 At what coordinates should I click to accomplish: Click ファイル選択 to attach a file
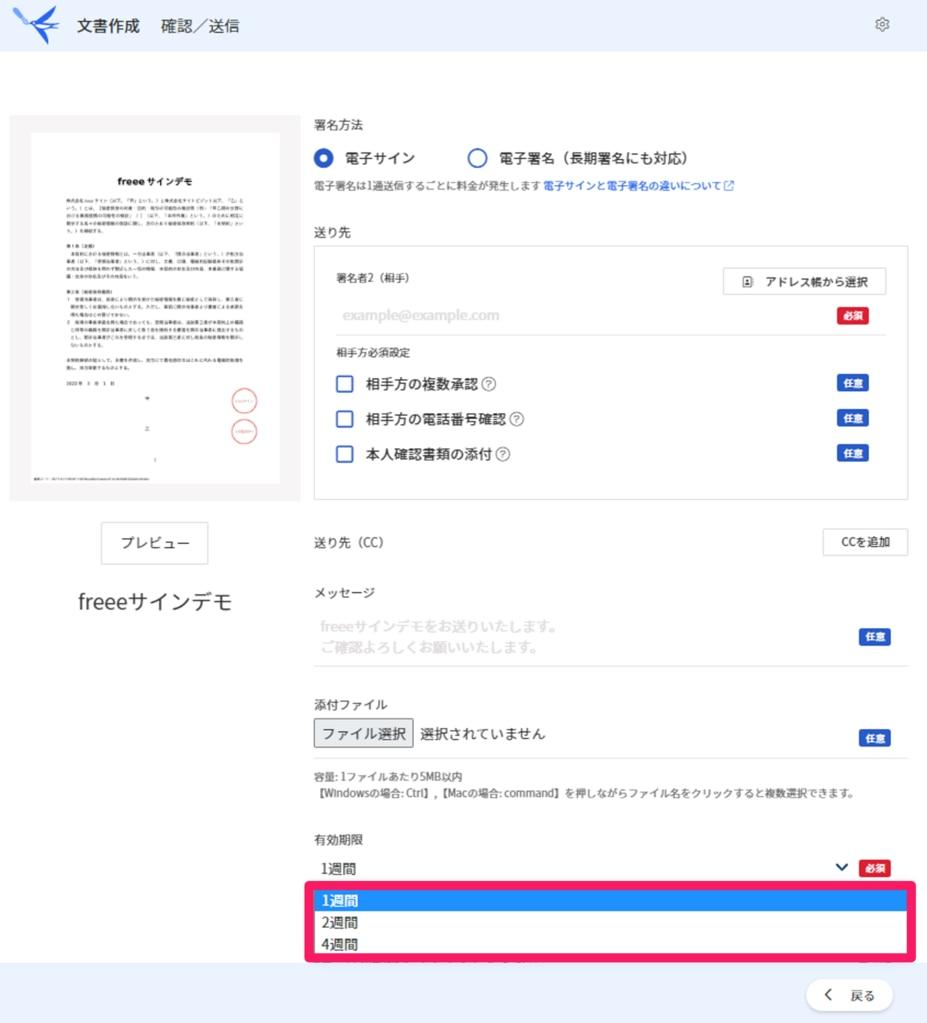[x=363, y=733]
